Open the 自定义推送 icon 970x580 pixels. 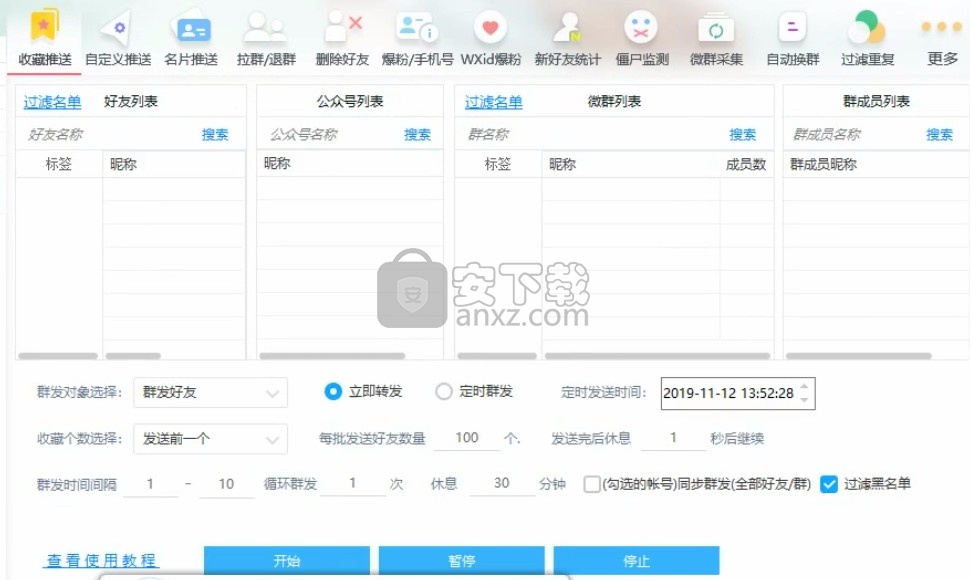[x=118, y=28]
